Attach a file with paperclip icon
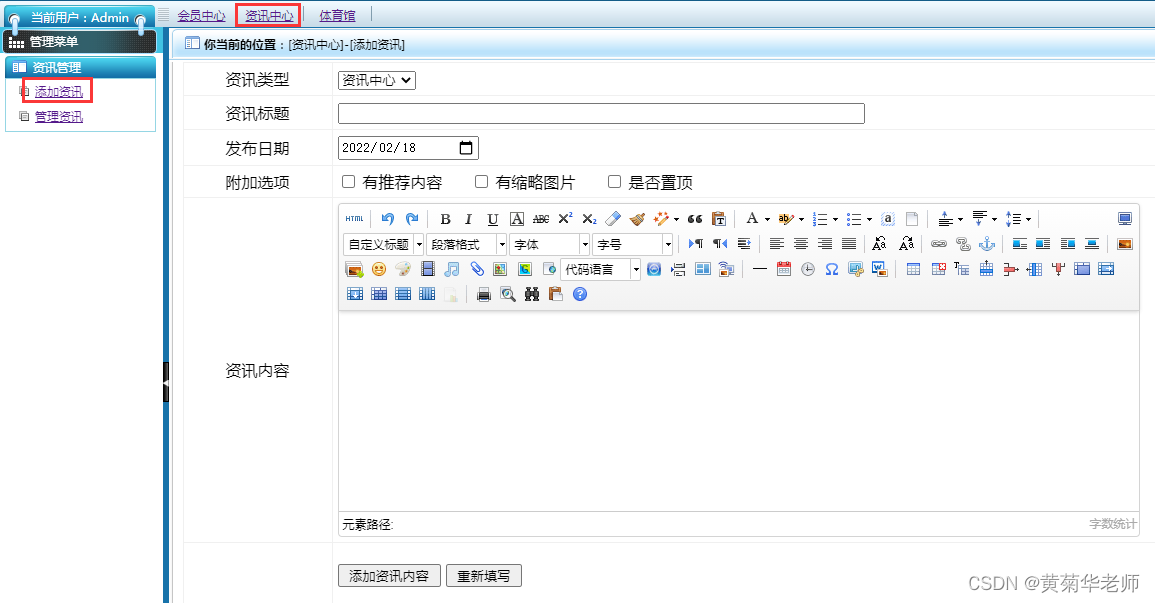Screen dimensions: 1155x603 pos(477,269)
